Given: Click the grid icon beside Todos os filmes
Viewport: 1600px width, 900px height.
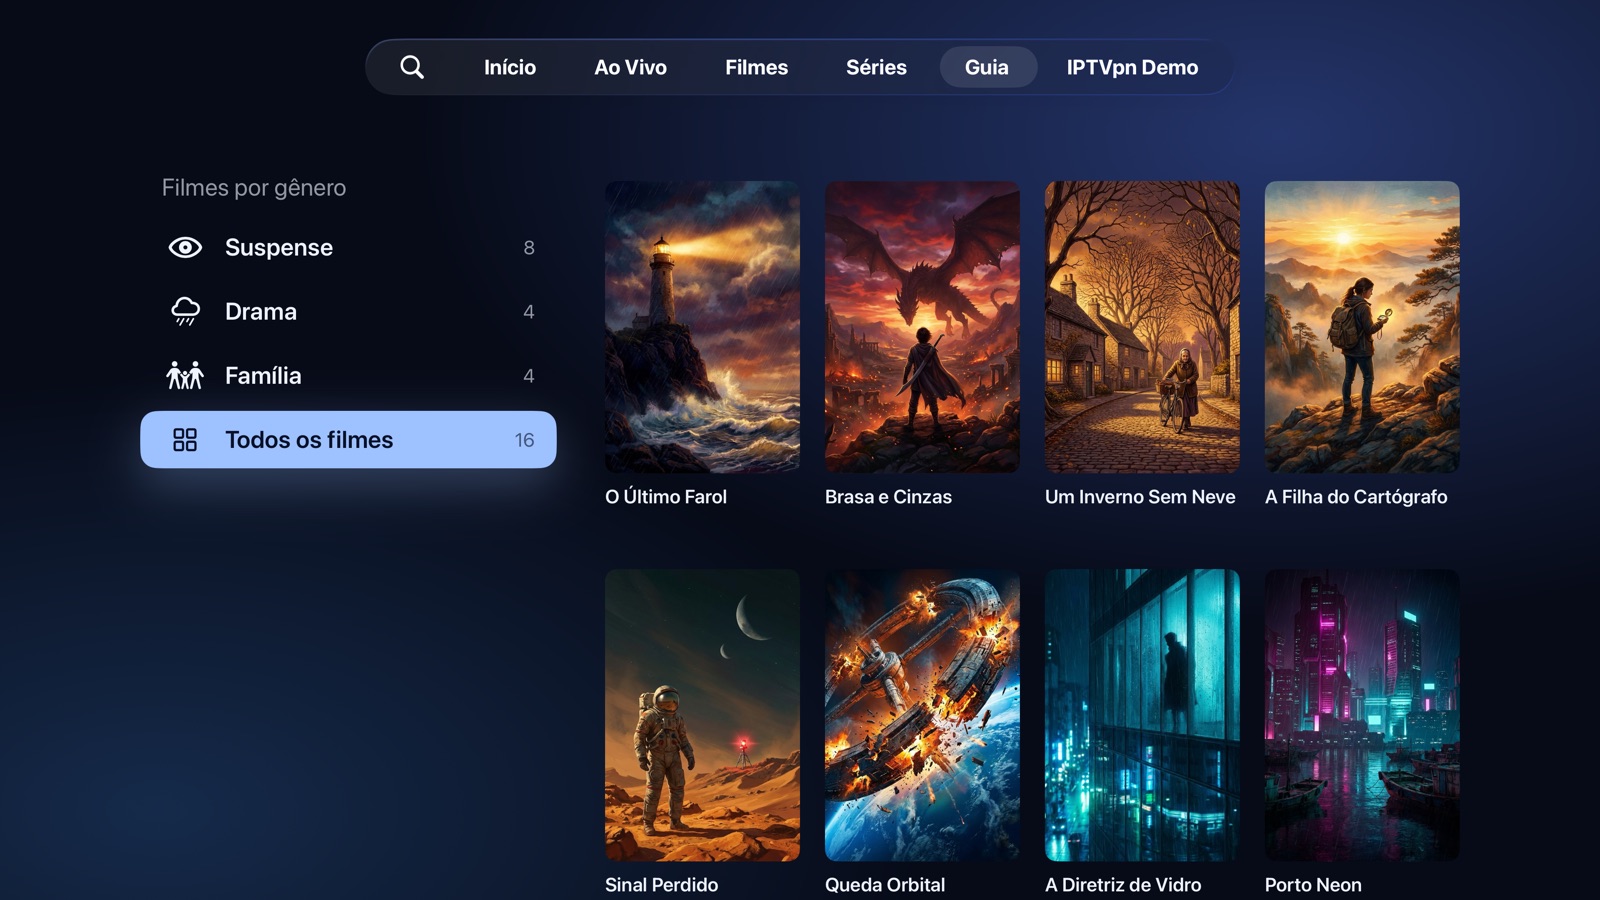Looking at the screenshot, I should pyautogui.click(x=185, y=440).
